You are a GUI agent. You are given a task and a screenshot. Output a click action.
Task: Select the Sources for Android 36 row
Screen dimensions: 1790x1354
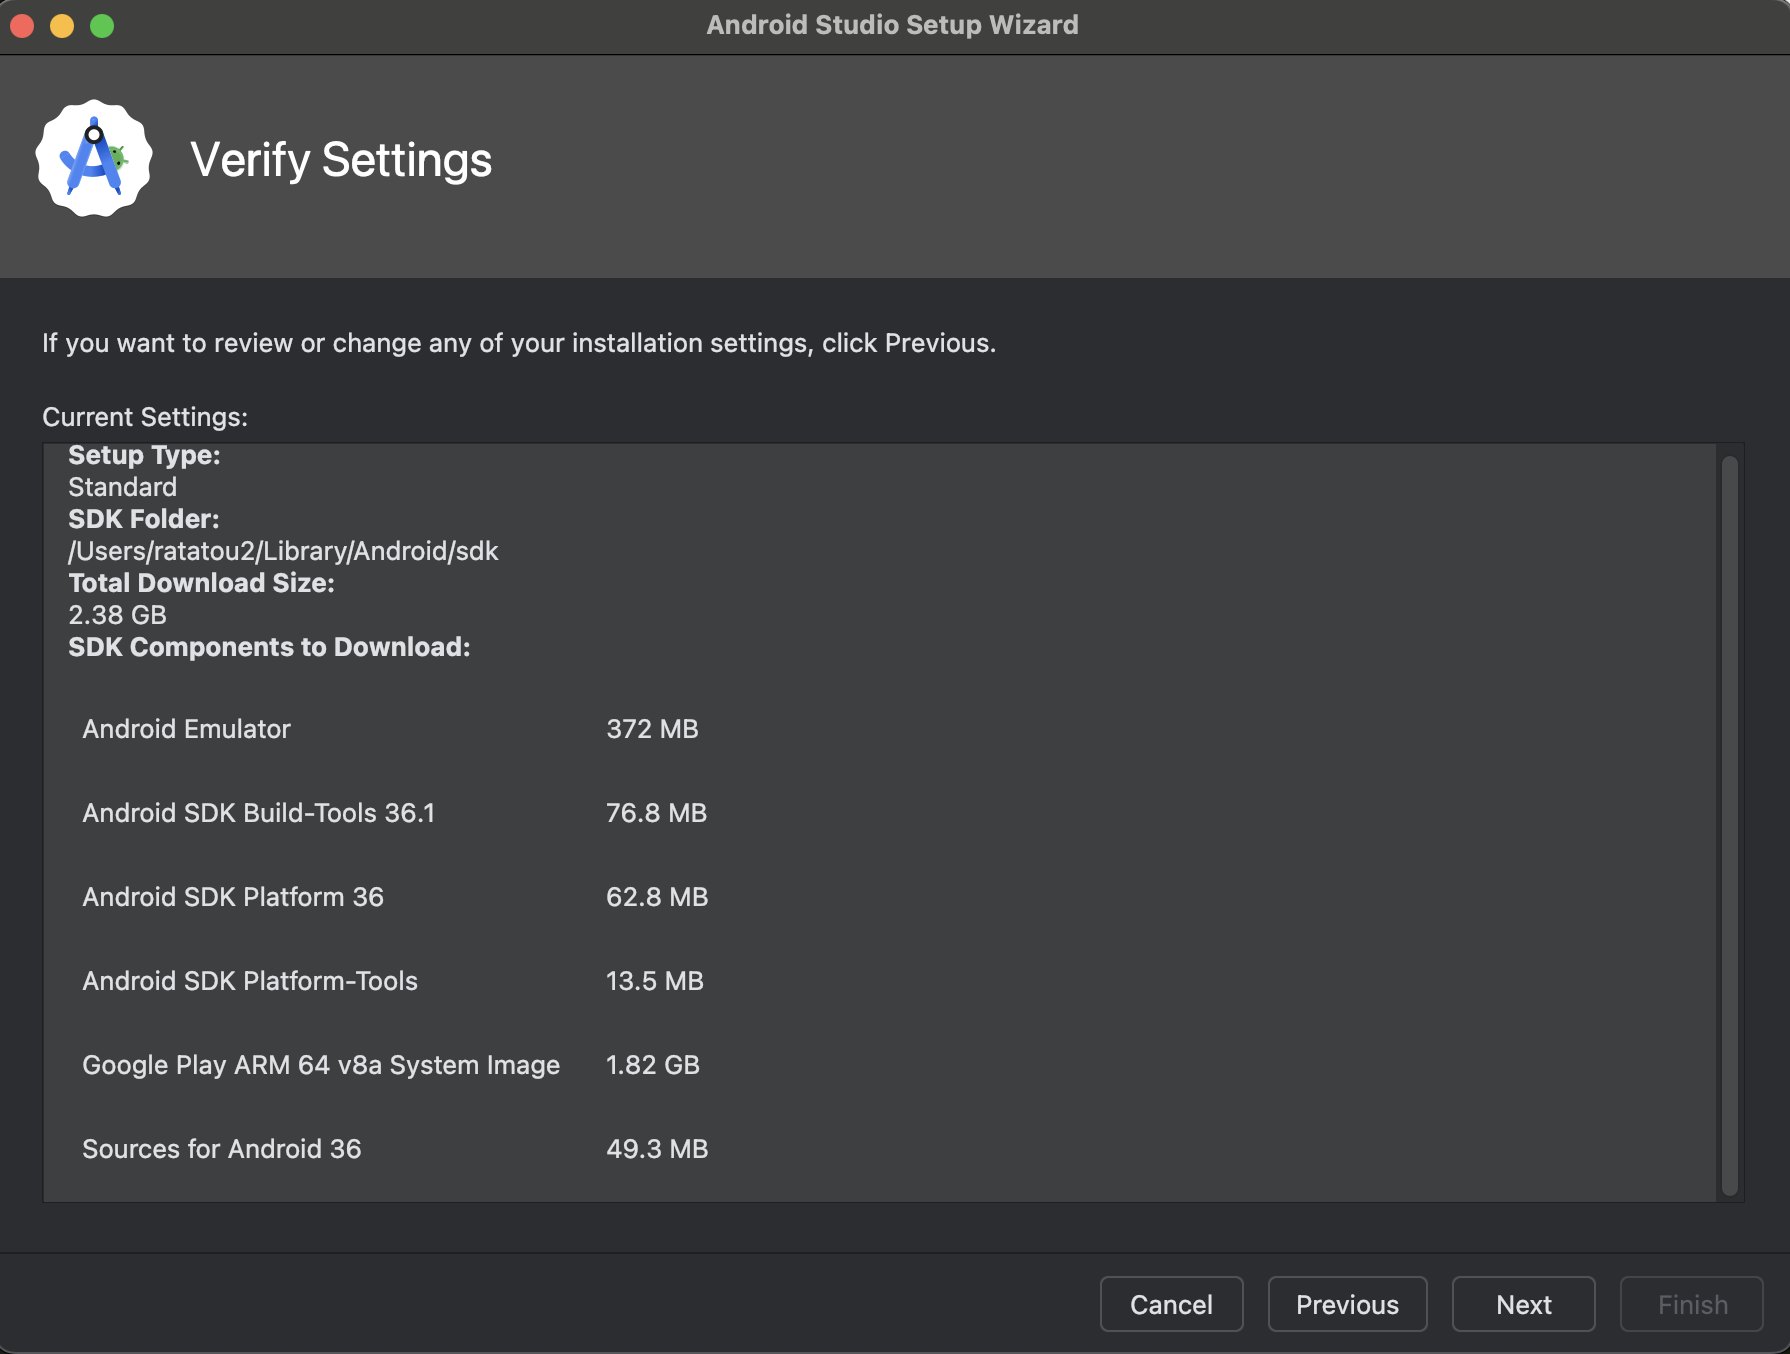coord(222,1149)
